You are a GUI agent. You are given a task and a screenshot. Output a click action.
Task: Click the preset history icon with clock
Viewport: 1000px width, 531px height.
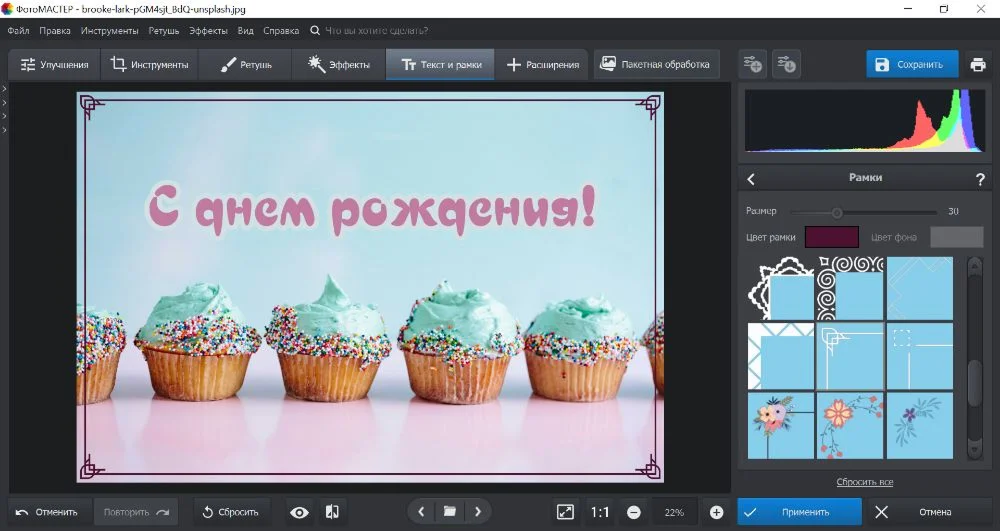pos(787,65)
